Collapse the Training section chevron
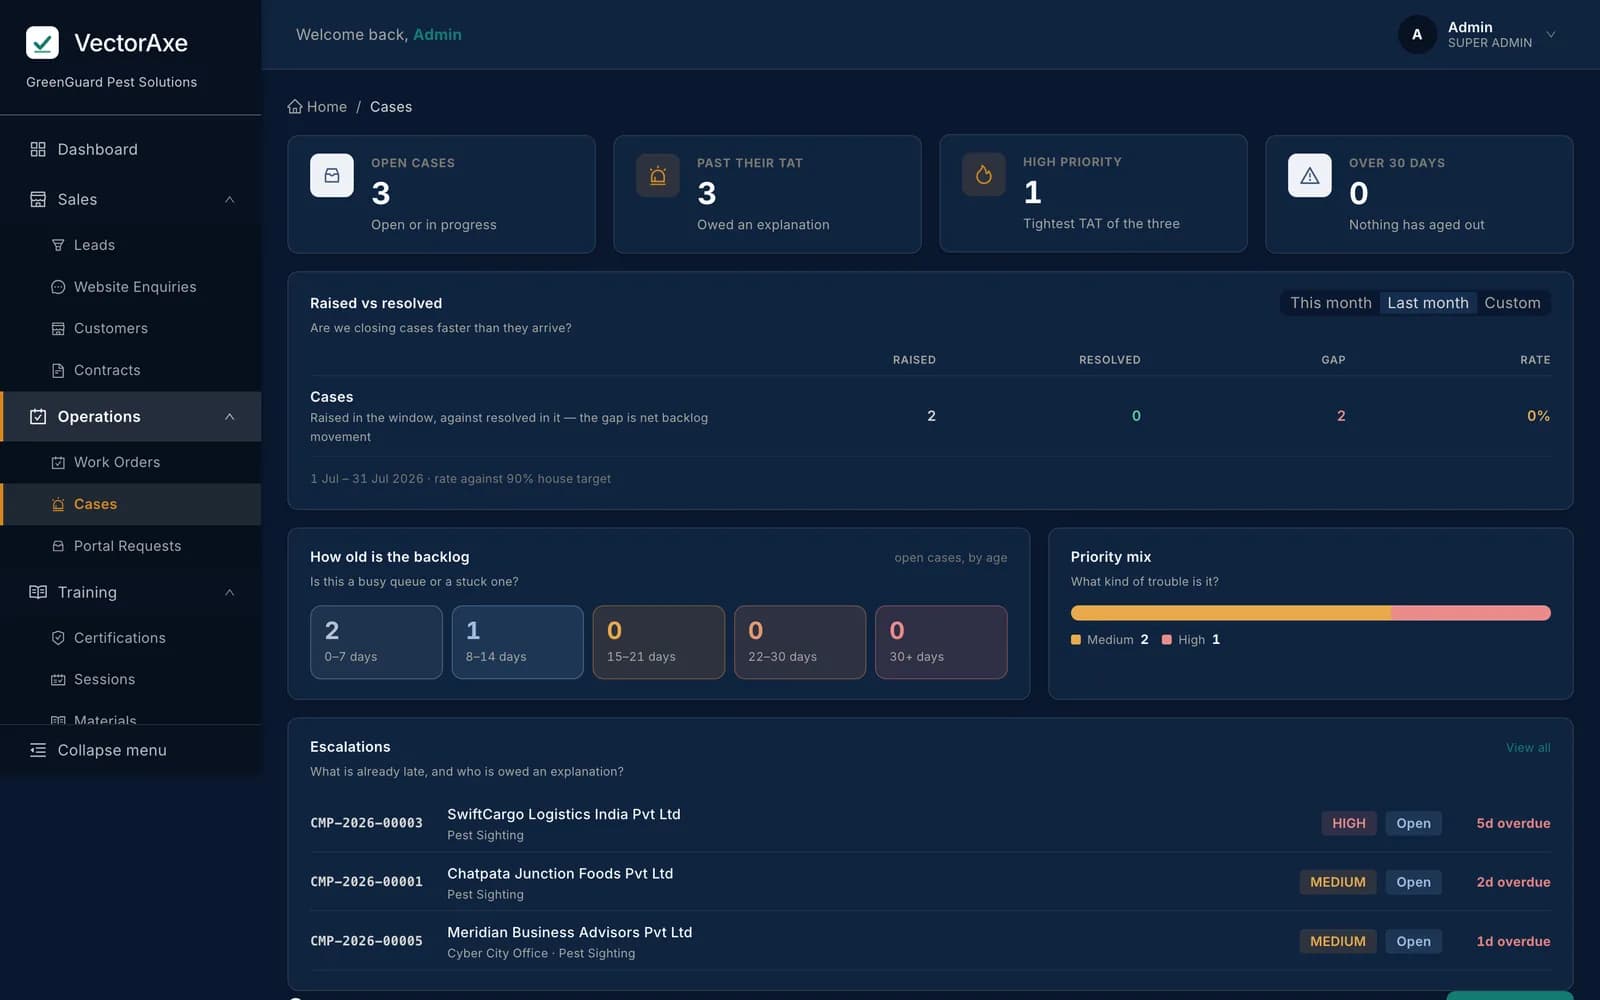Image resolution: width=1600 pixels, height=1000 pixels. pos(230,592)
